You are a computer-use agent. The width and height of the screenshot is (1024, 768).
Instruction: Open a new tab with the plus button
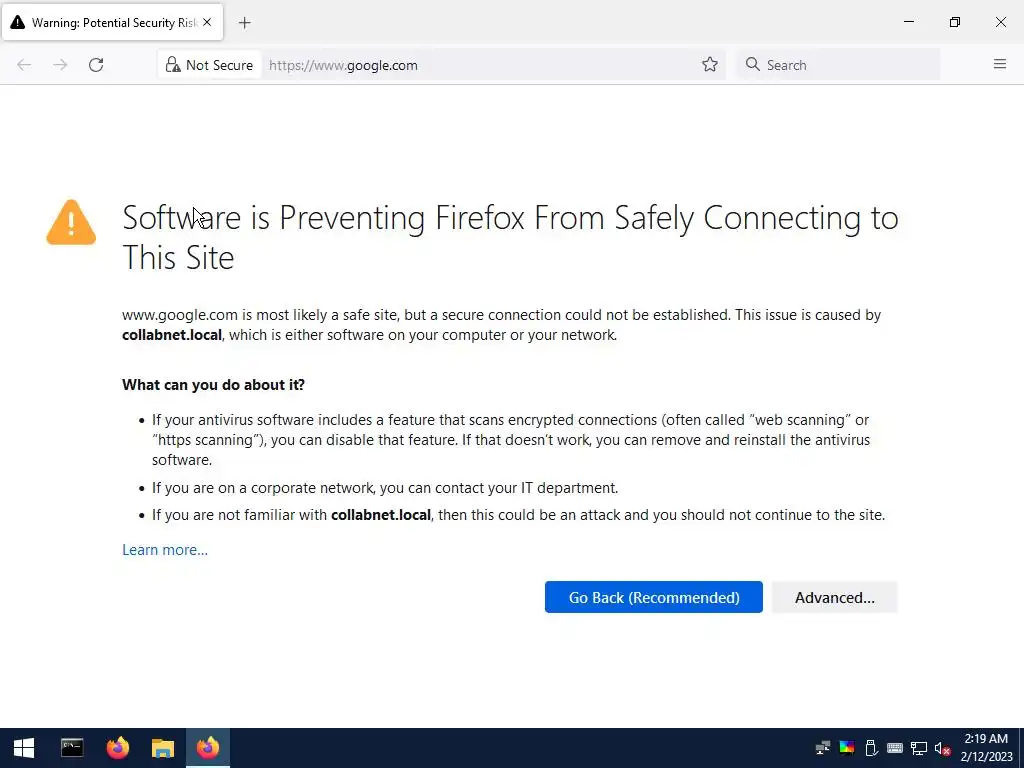tap(245, 22)
